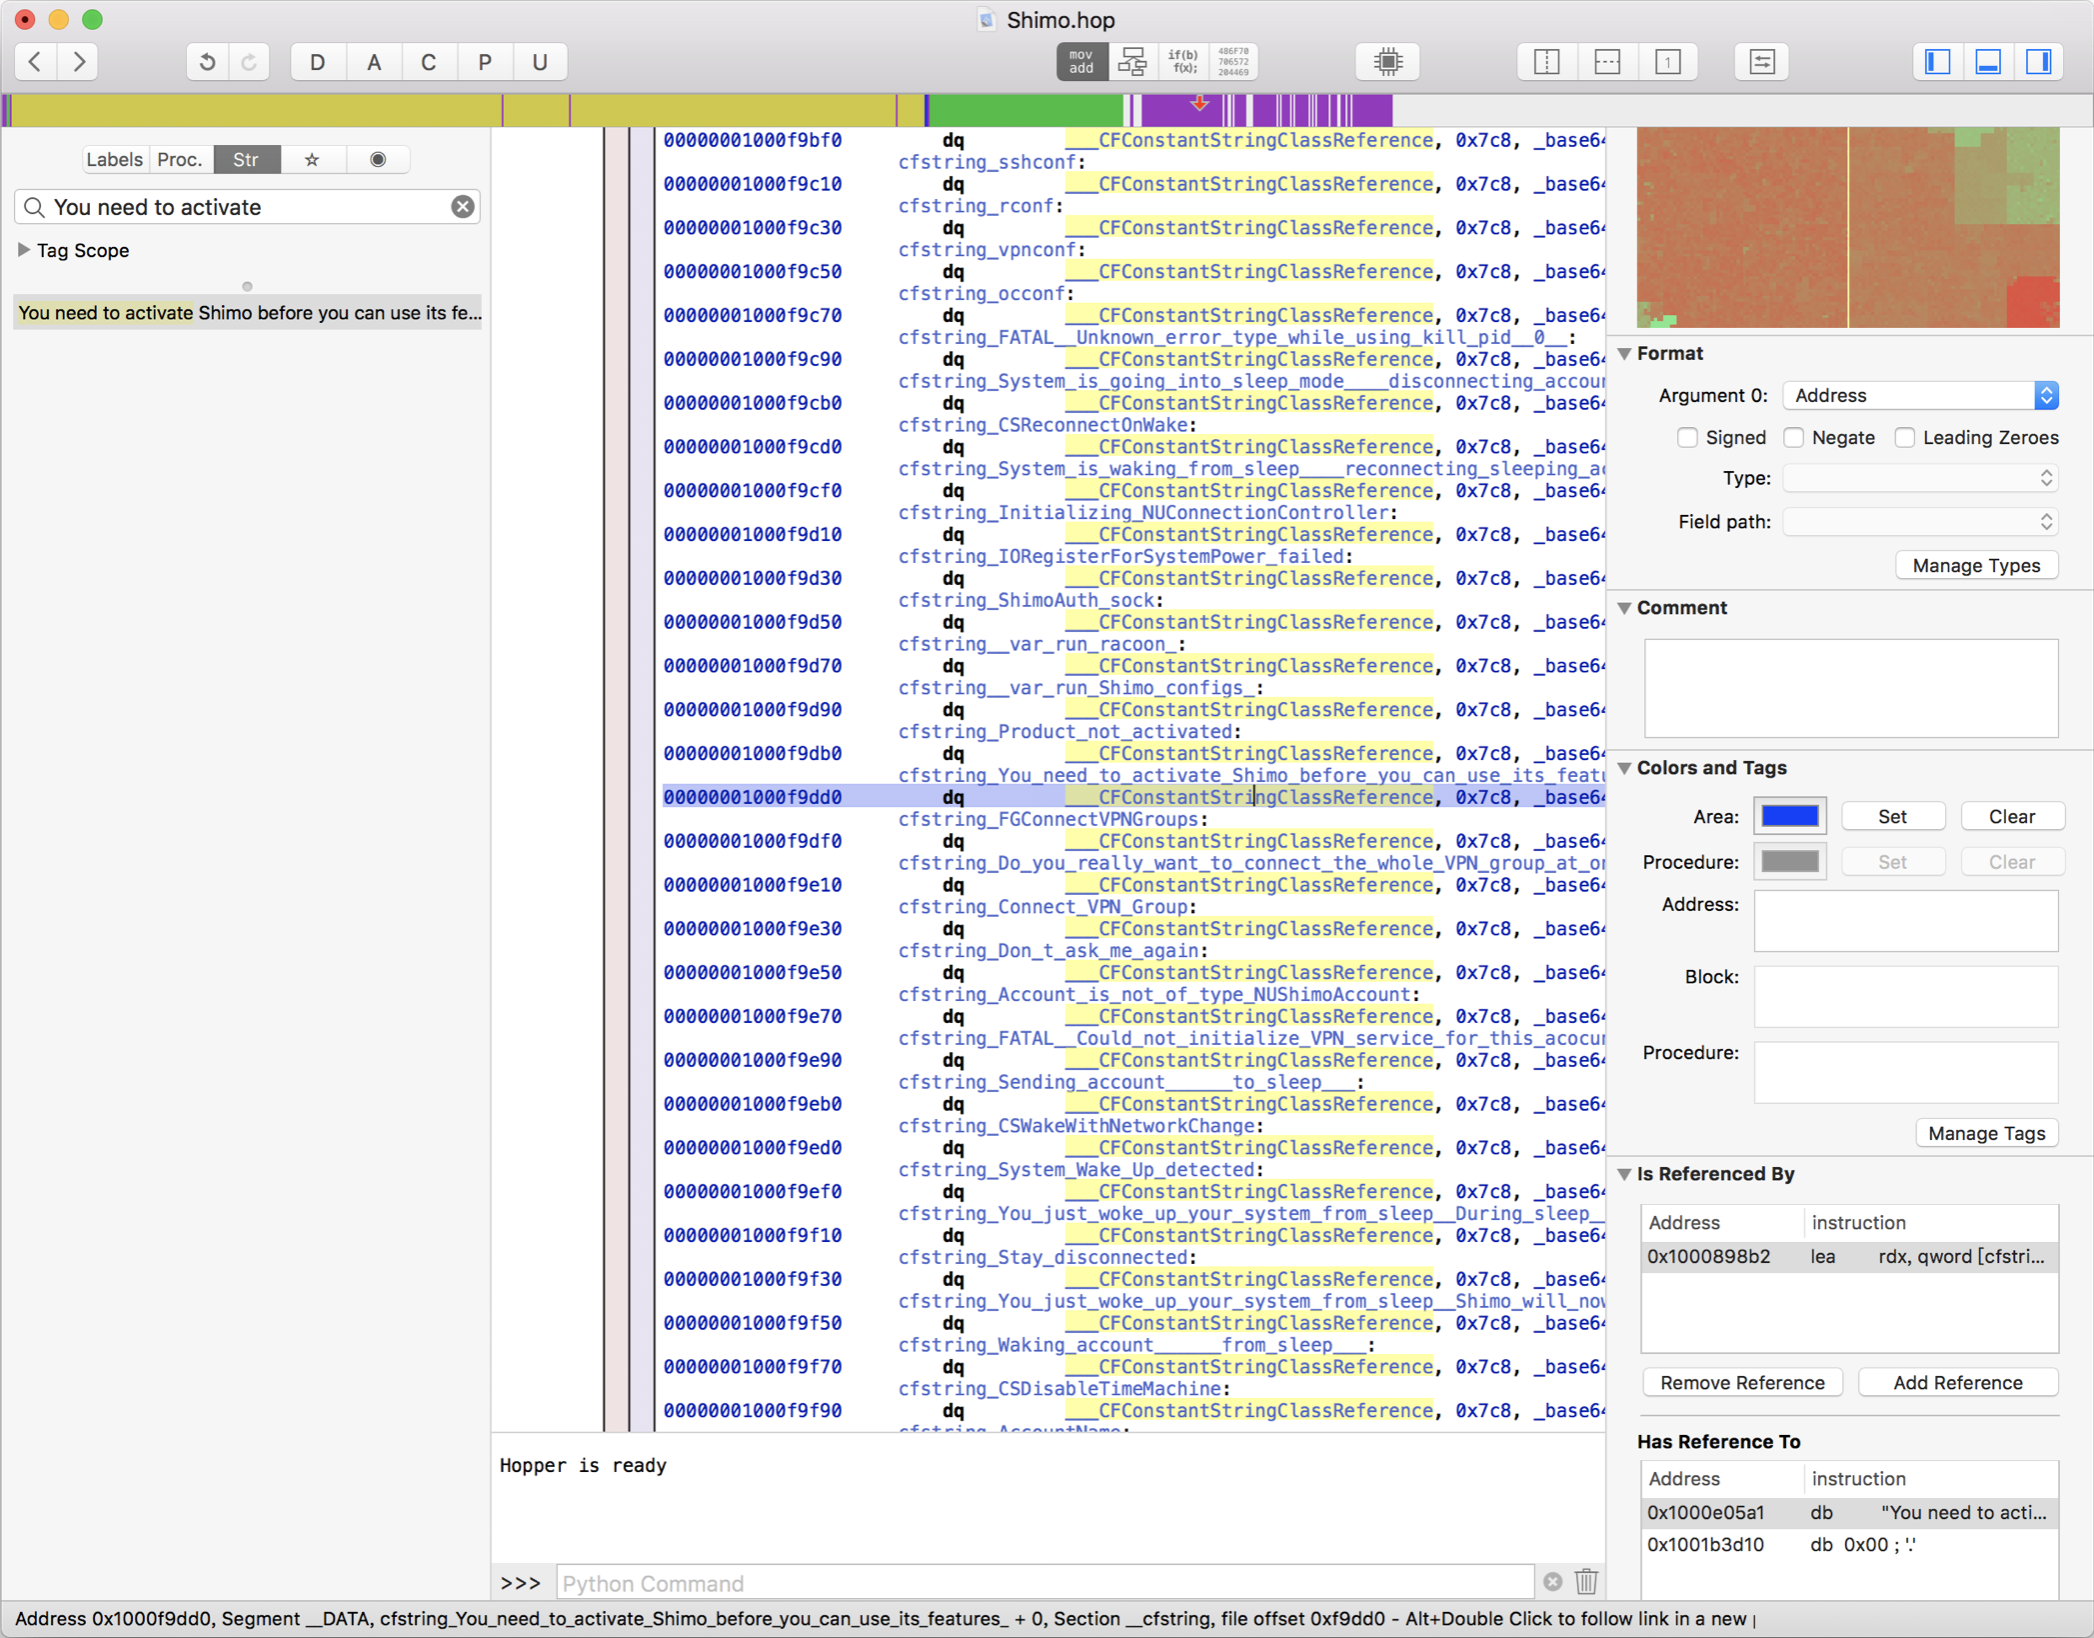Open the Argument 0 Address dropdown
2094x1638 pixels.
coord(1920,396)
